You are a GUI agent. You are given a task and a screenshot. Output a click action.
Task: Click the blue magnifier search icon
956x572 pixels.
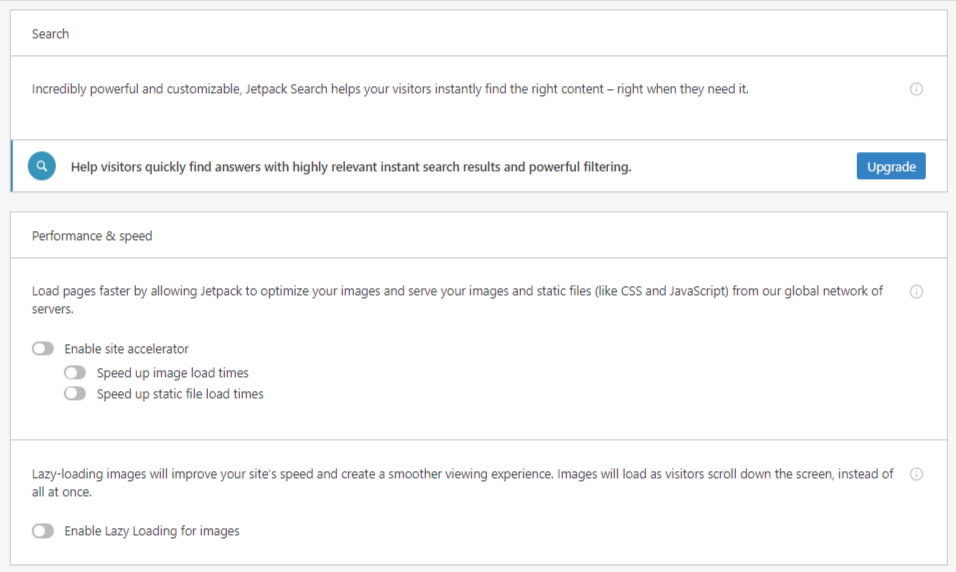[x=41, y=166]
